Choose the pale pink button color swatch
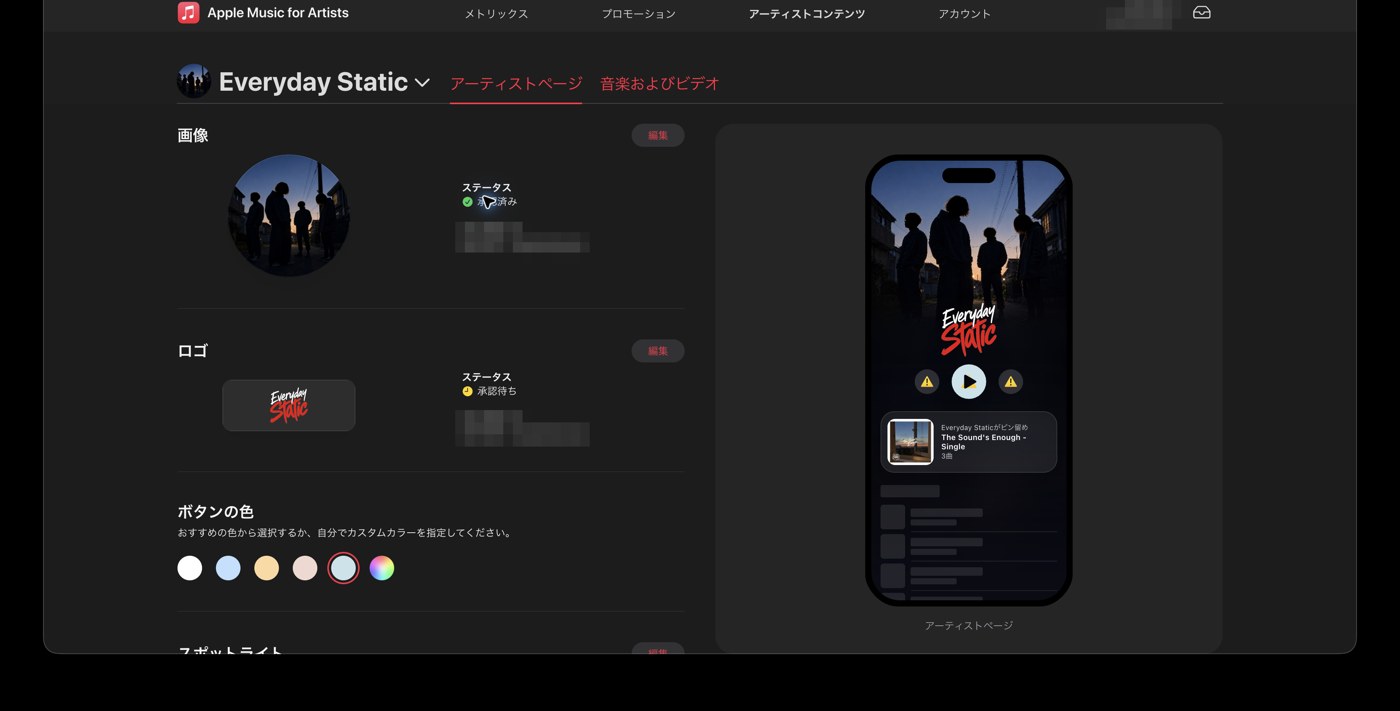This screenshot has height=711, width=1400. [x=305, y=568]
